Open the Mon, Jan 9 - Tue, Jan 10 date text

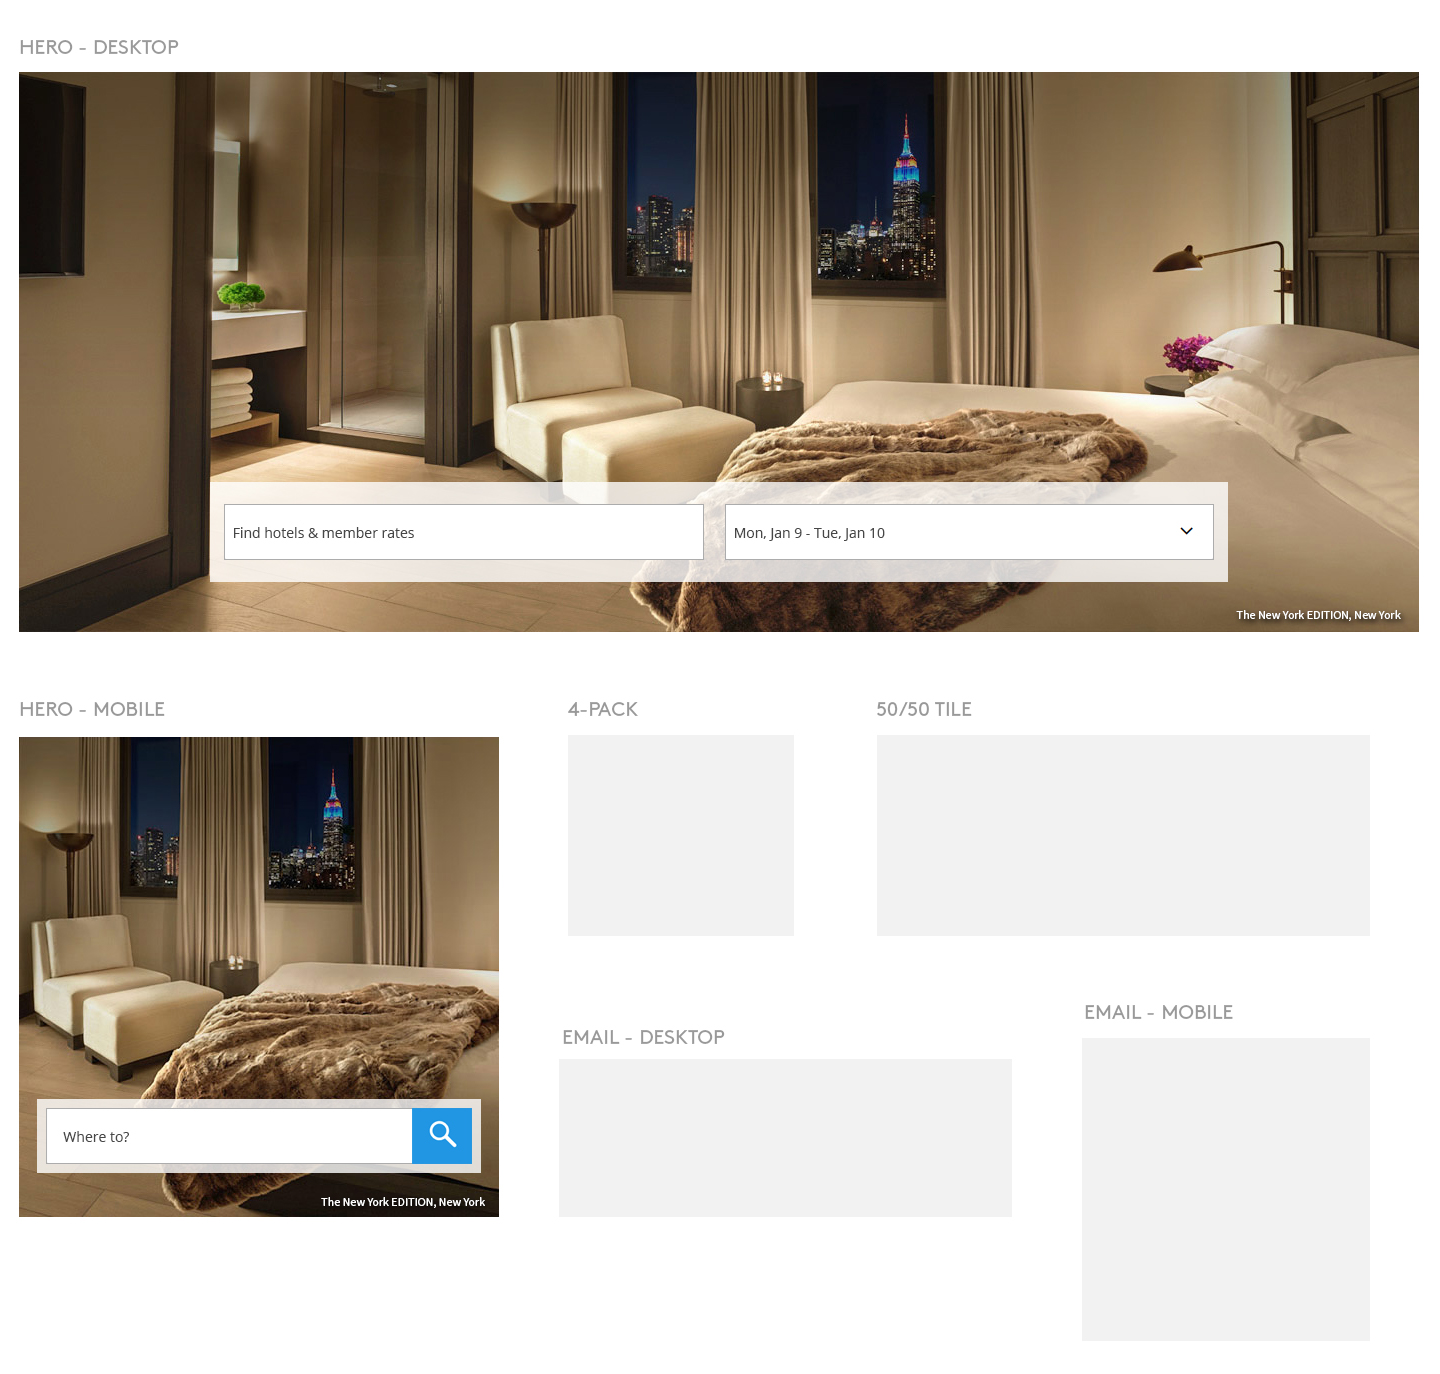pyautogui.click(x=809, y=533)
